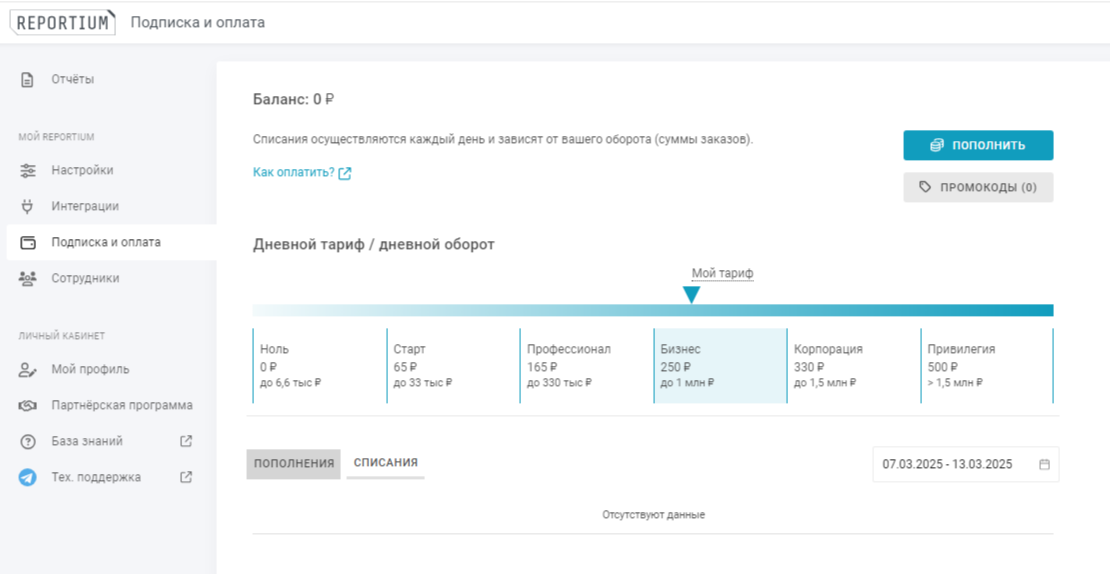This screenshot has width=1110, height=574.
Task: Click the База знаний external link icon
Action: (x=186, y=441)
